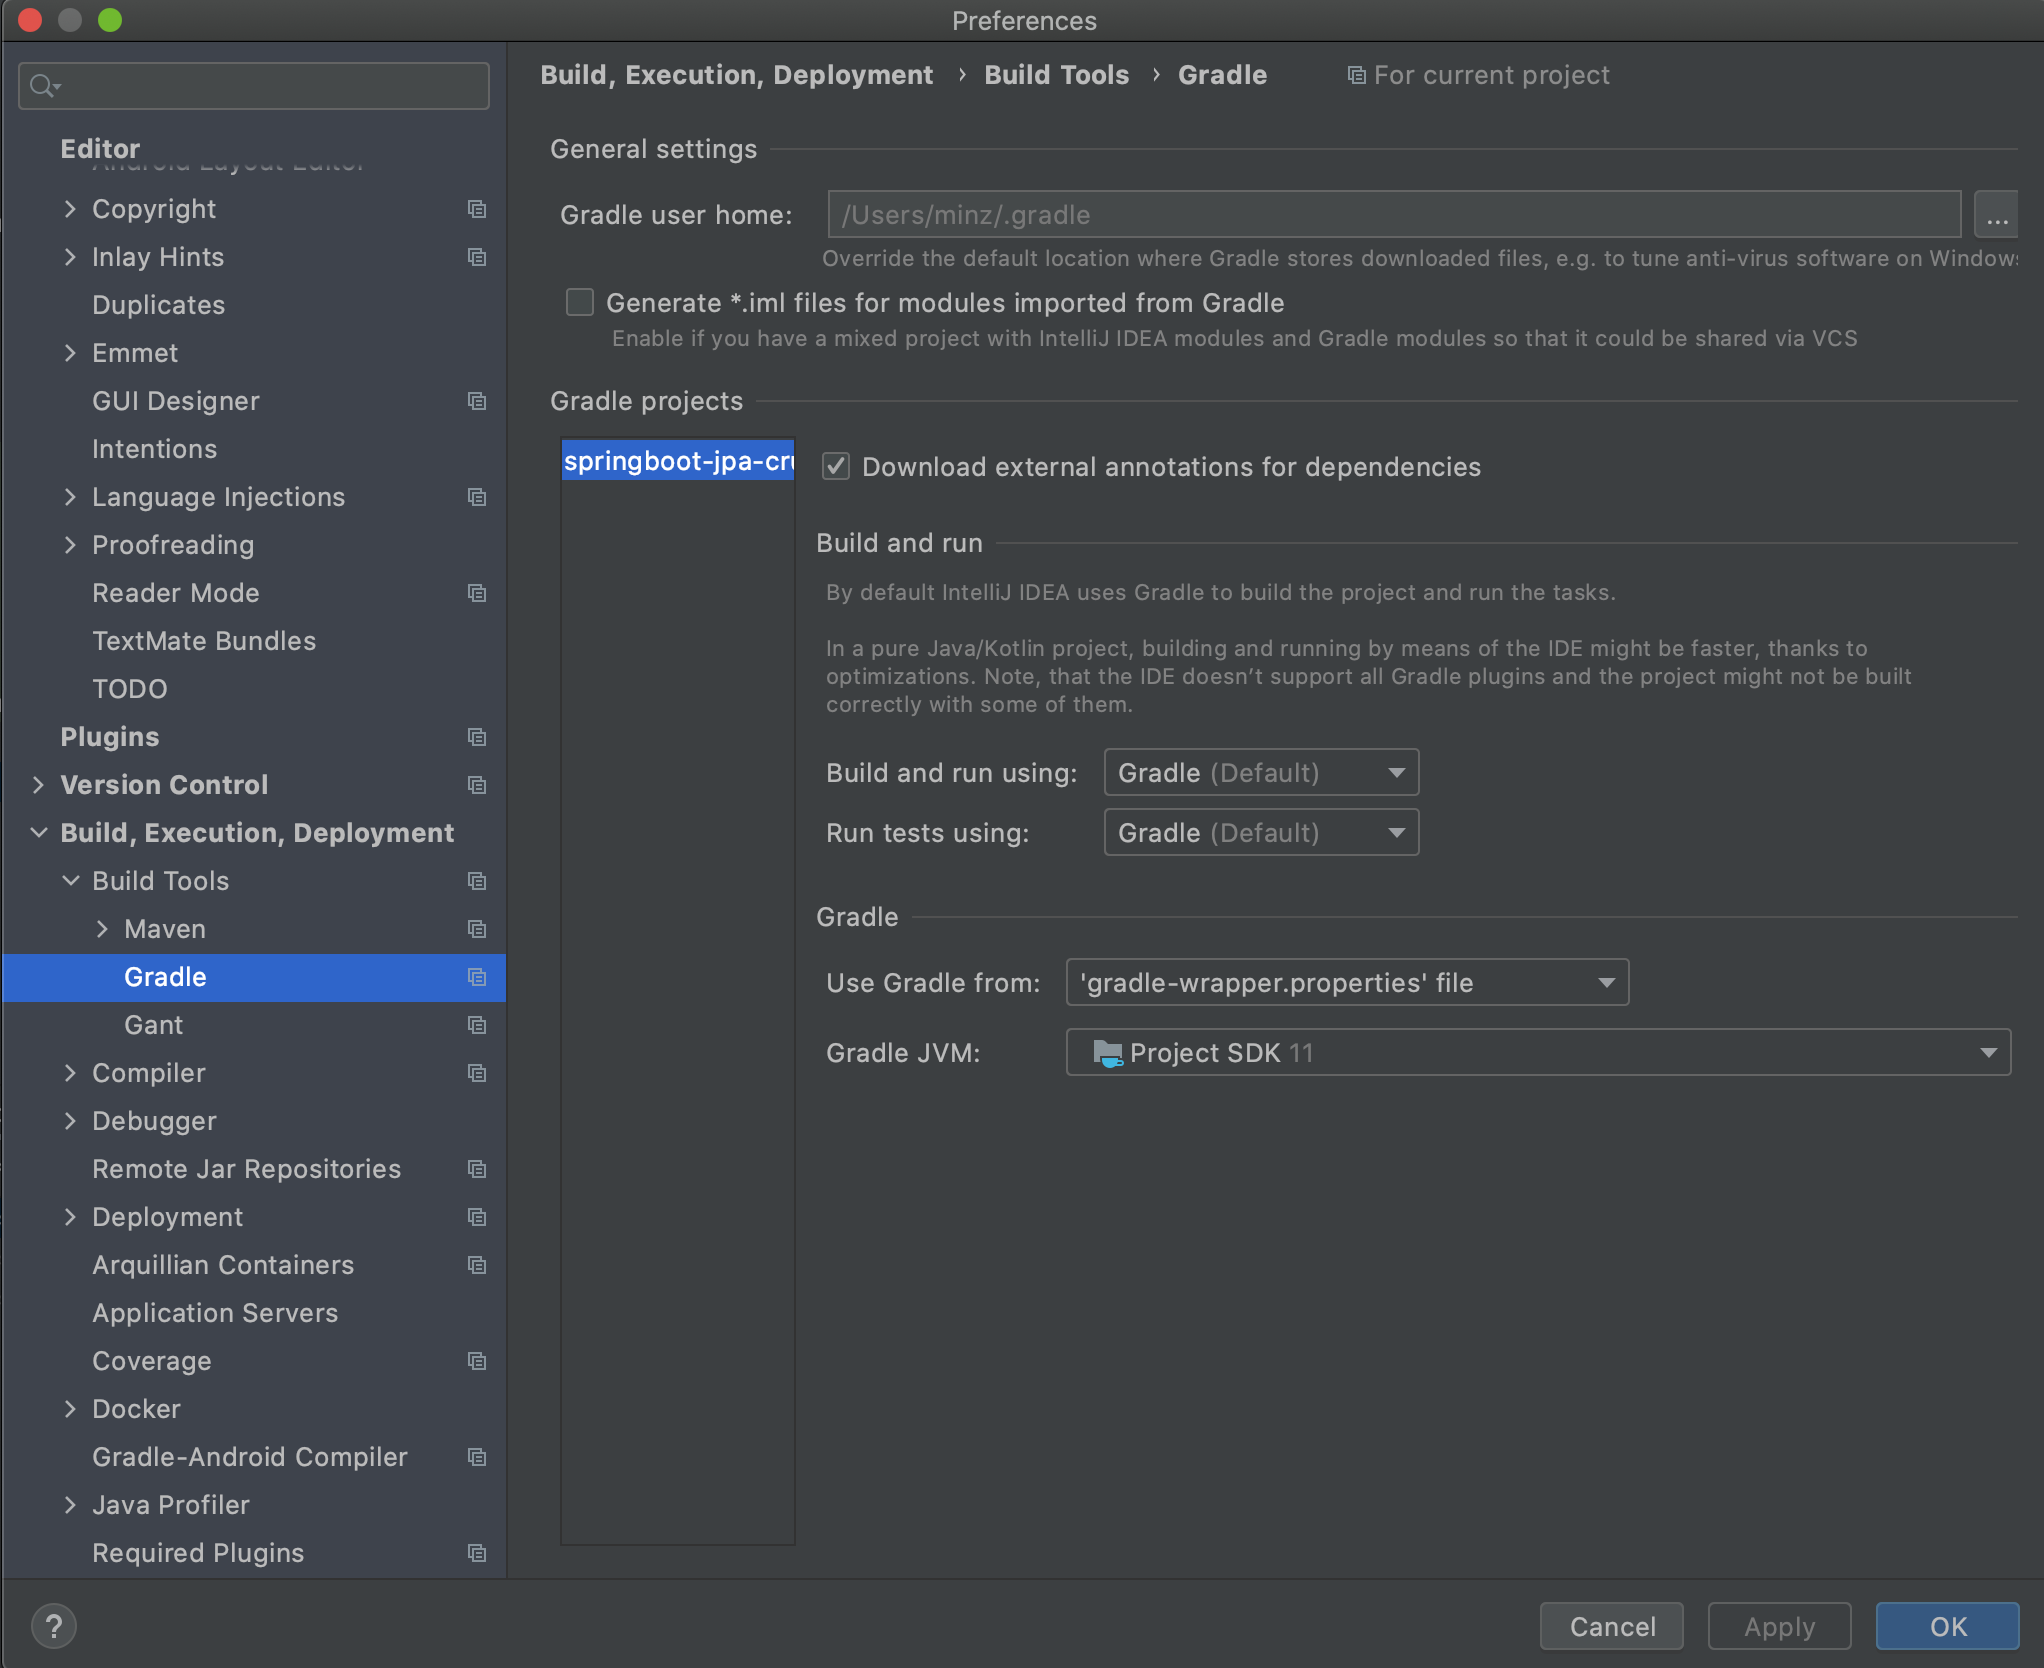Click the Gradle user home field
This screenshot has height=1668, width=2044.
tap(1392, 215)
